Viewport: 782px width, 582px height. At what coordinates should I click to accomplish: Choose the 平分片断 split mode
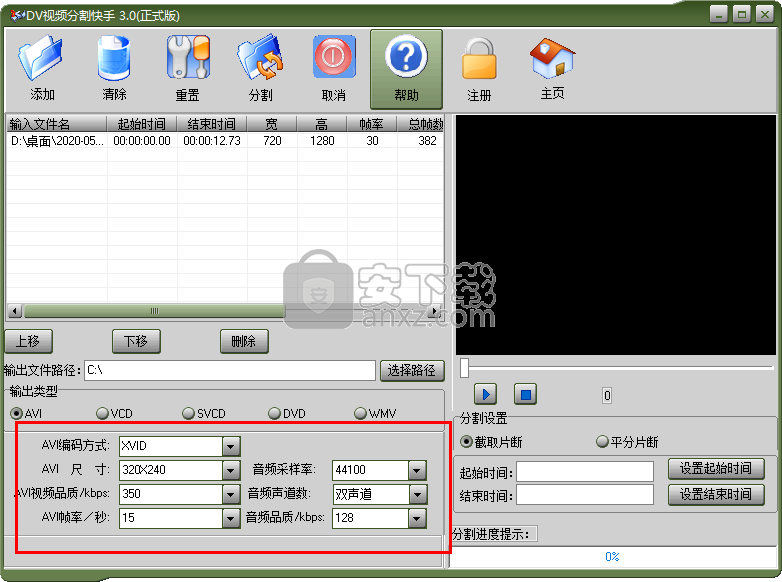602,442
